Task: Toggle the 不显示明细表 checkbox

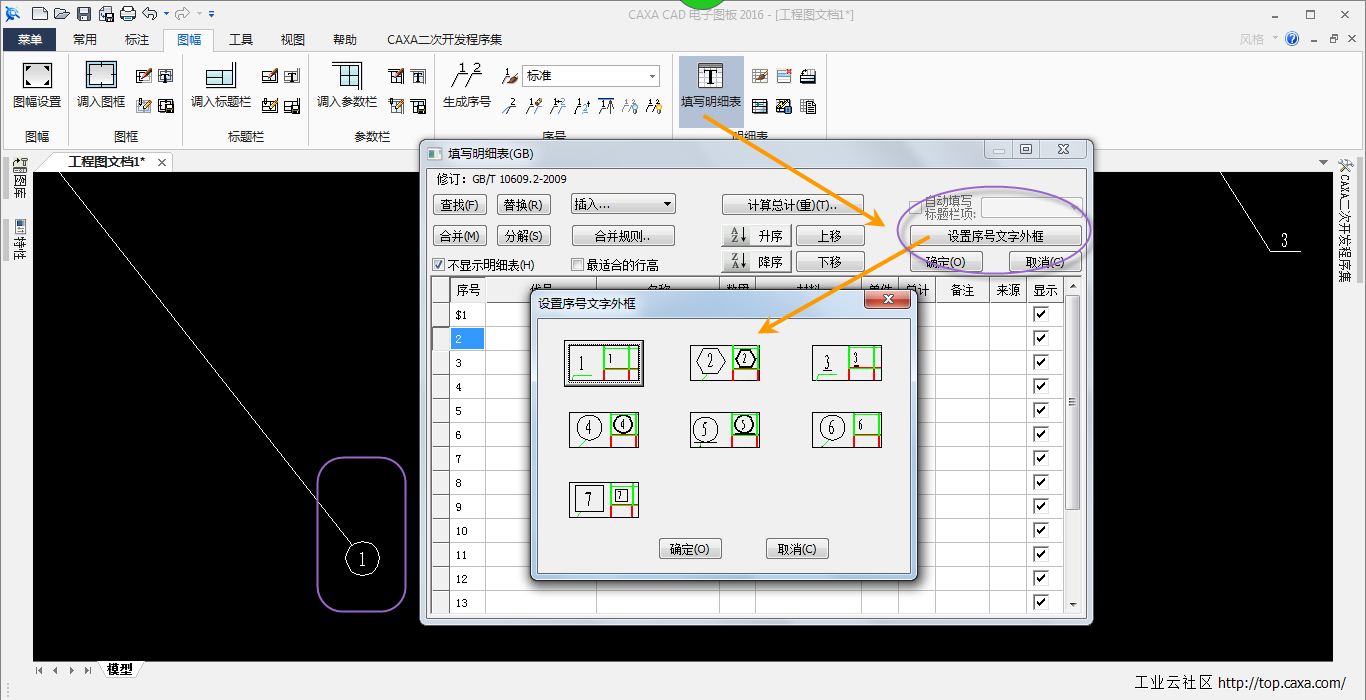Action: [439, 265]
